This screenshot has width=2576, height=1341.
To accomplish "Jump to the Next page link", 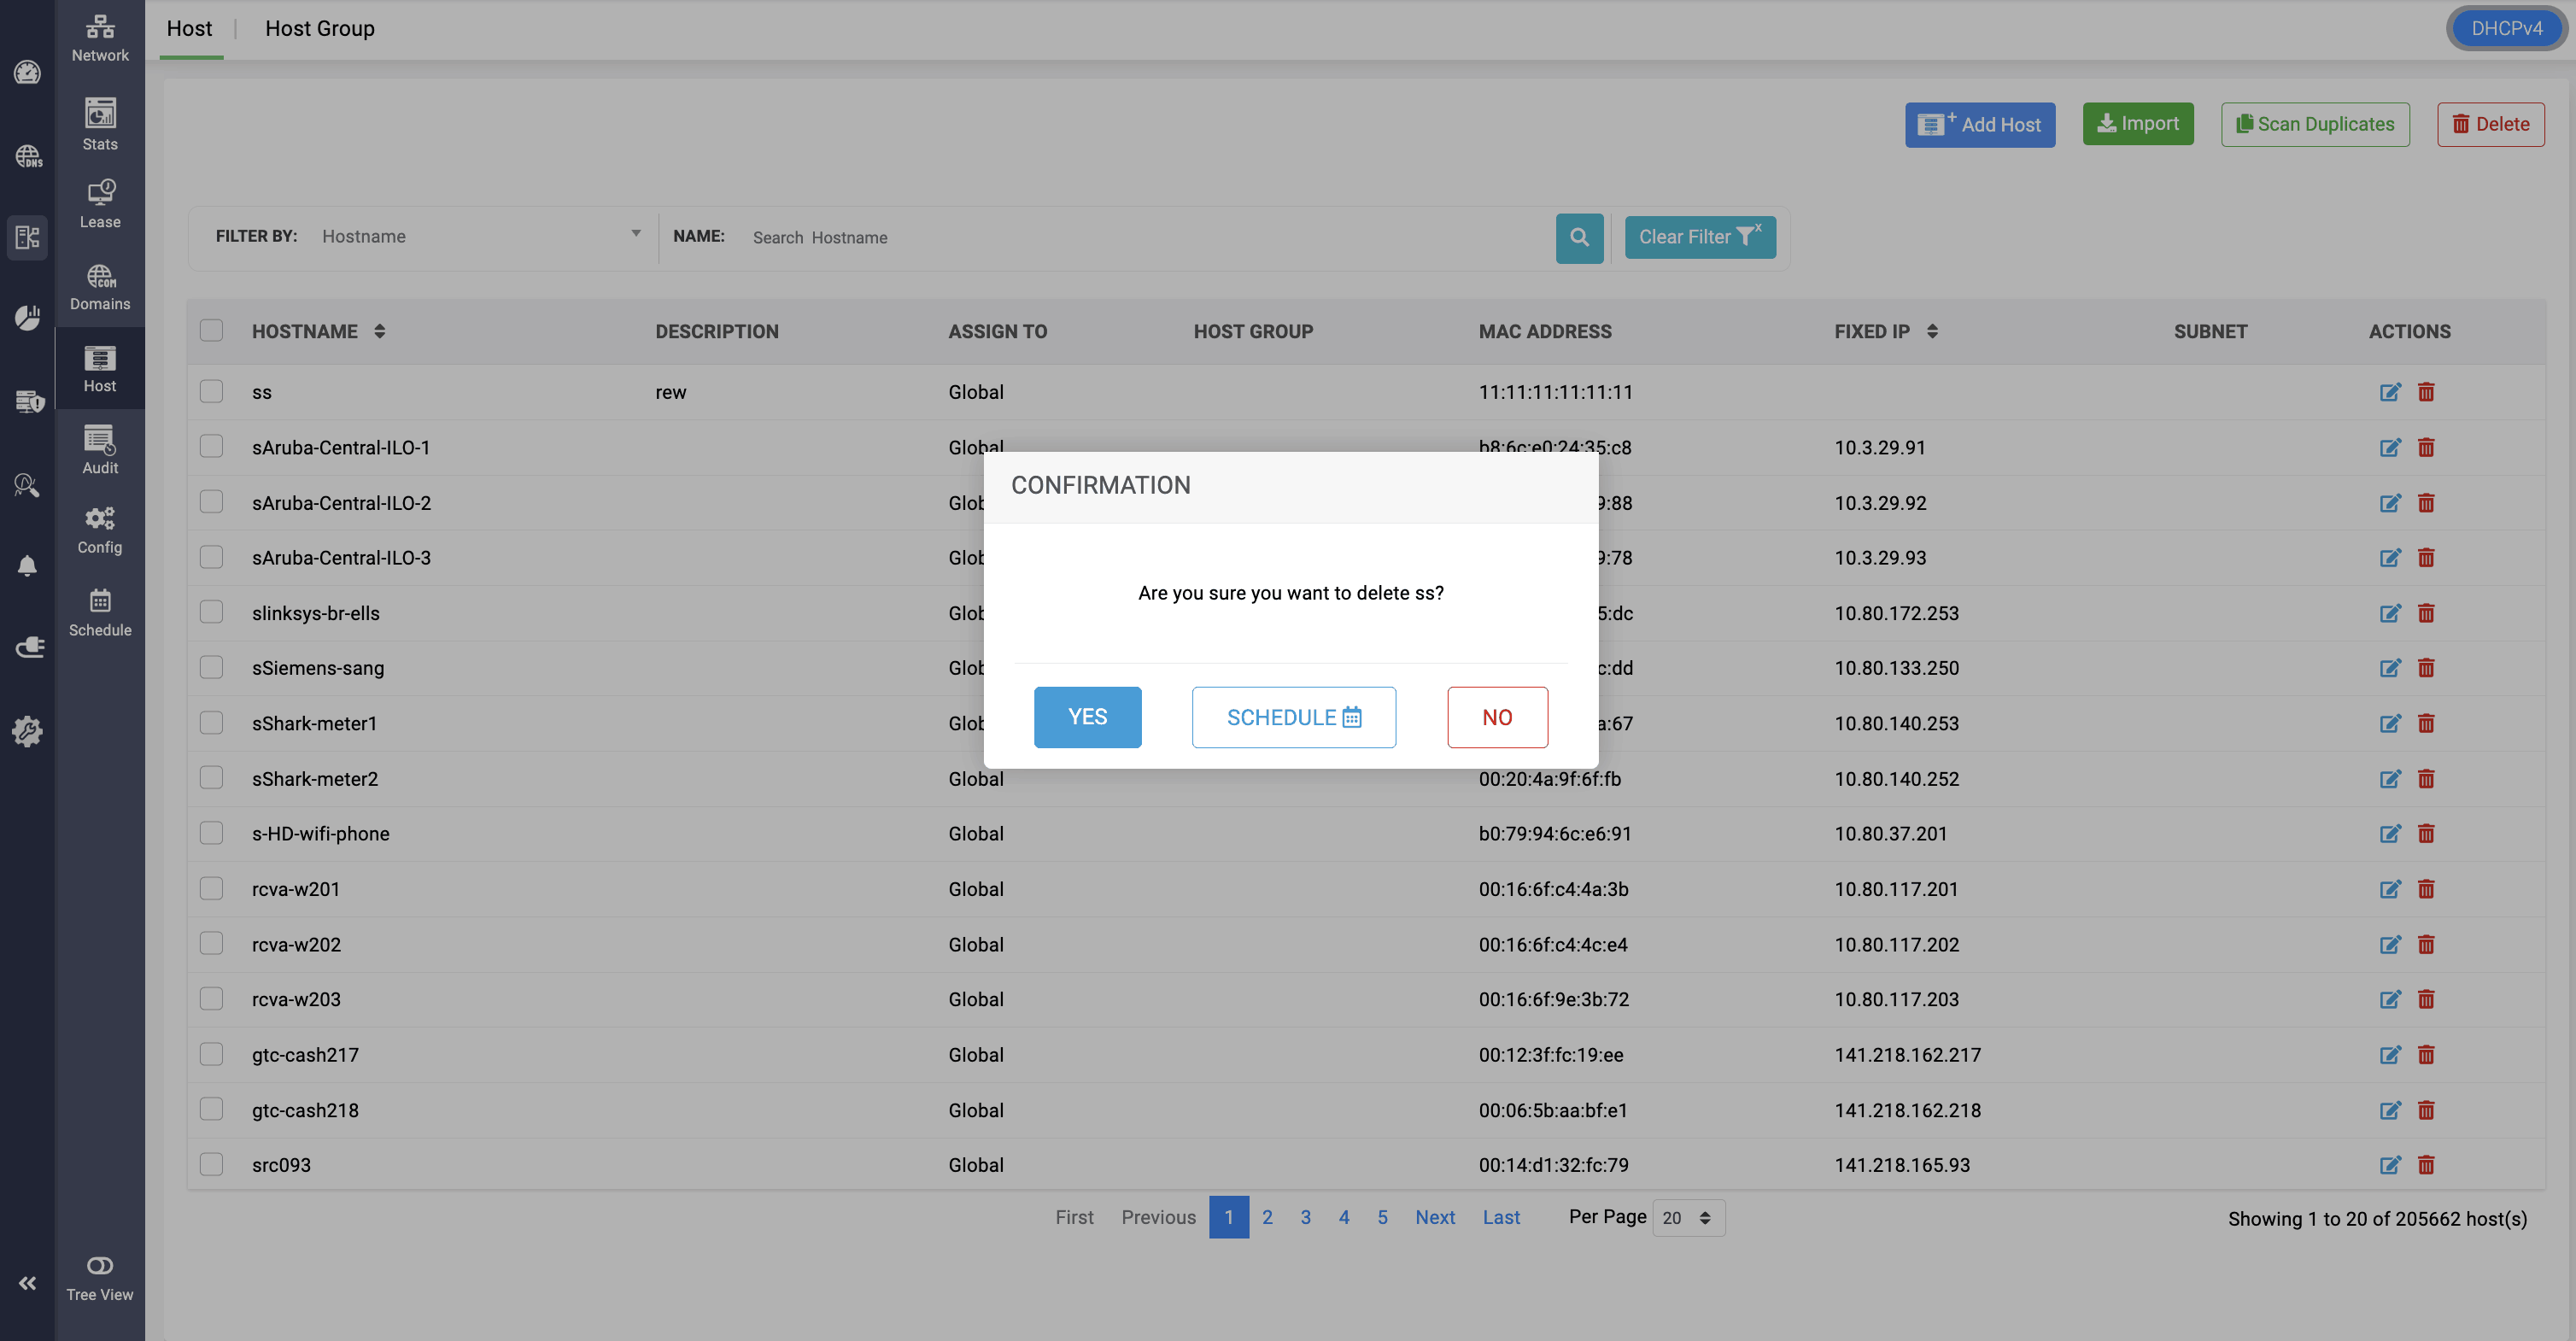I will pos(1435,1217).
